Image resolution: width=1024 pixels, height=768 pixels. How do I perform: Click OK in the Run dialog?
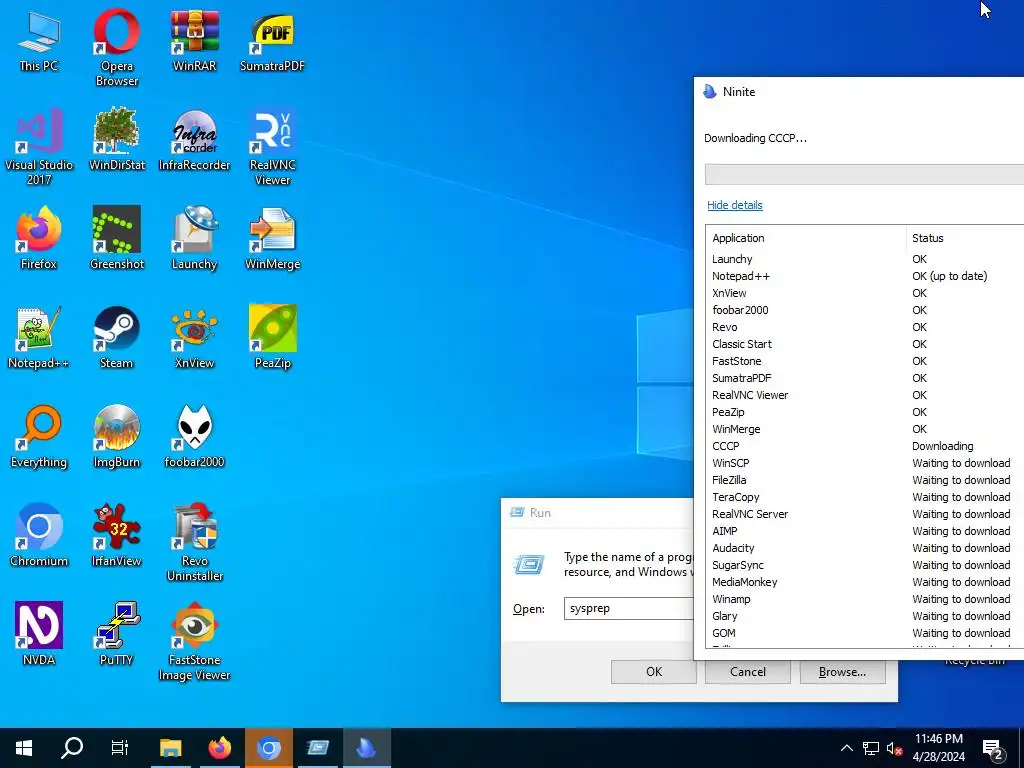pos(654,672)
